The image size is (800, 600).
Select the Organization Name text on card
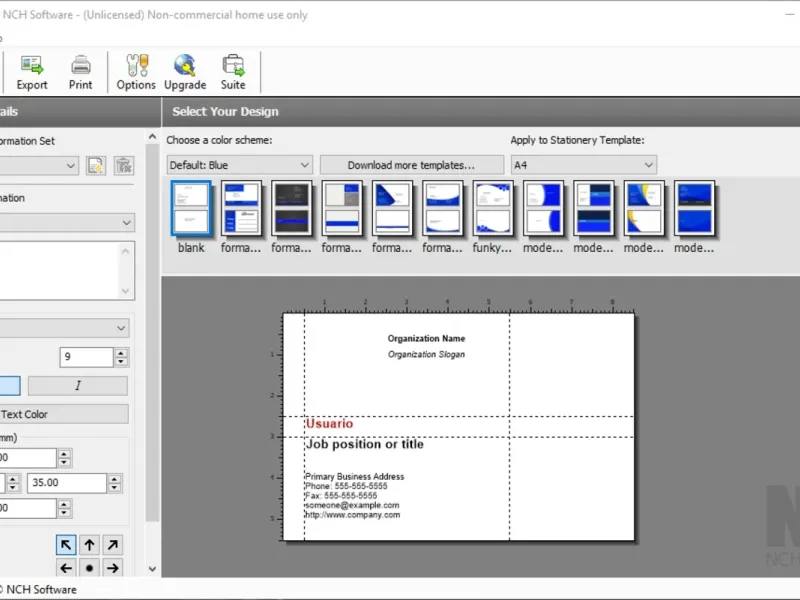[426, 338]
